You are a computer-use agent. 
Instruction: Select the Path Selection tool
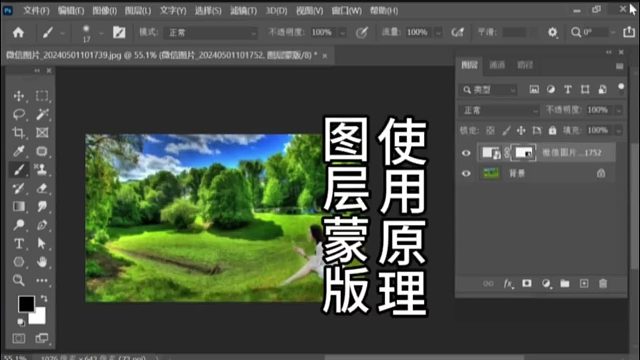coord(42,244)
